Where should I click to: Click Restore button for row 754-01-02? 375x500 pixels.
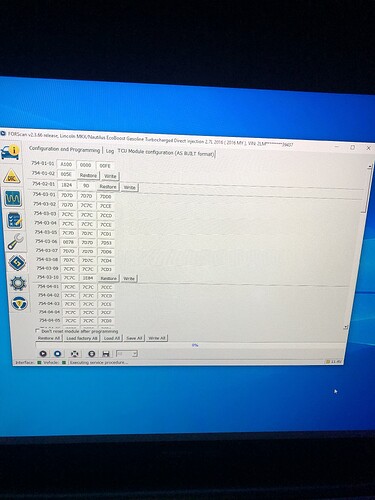coord(88,175)
